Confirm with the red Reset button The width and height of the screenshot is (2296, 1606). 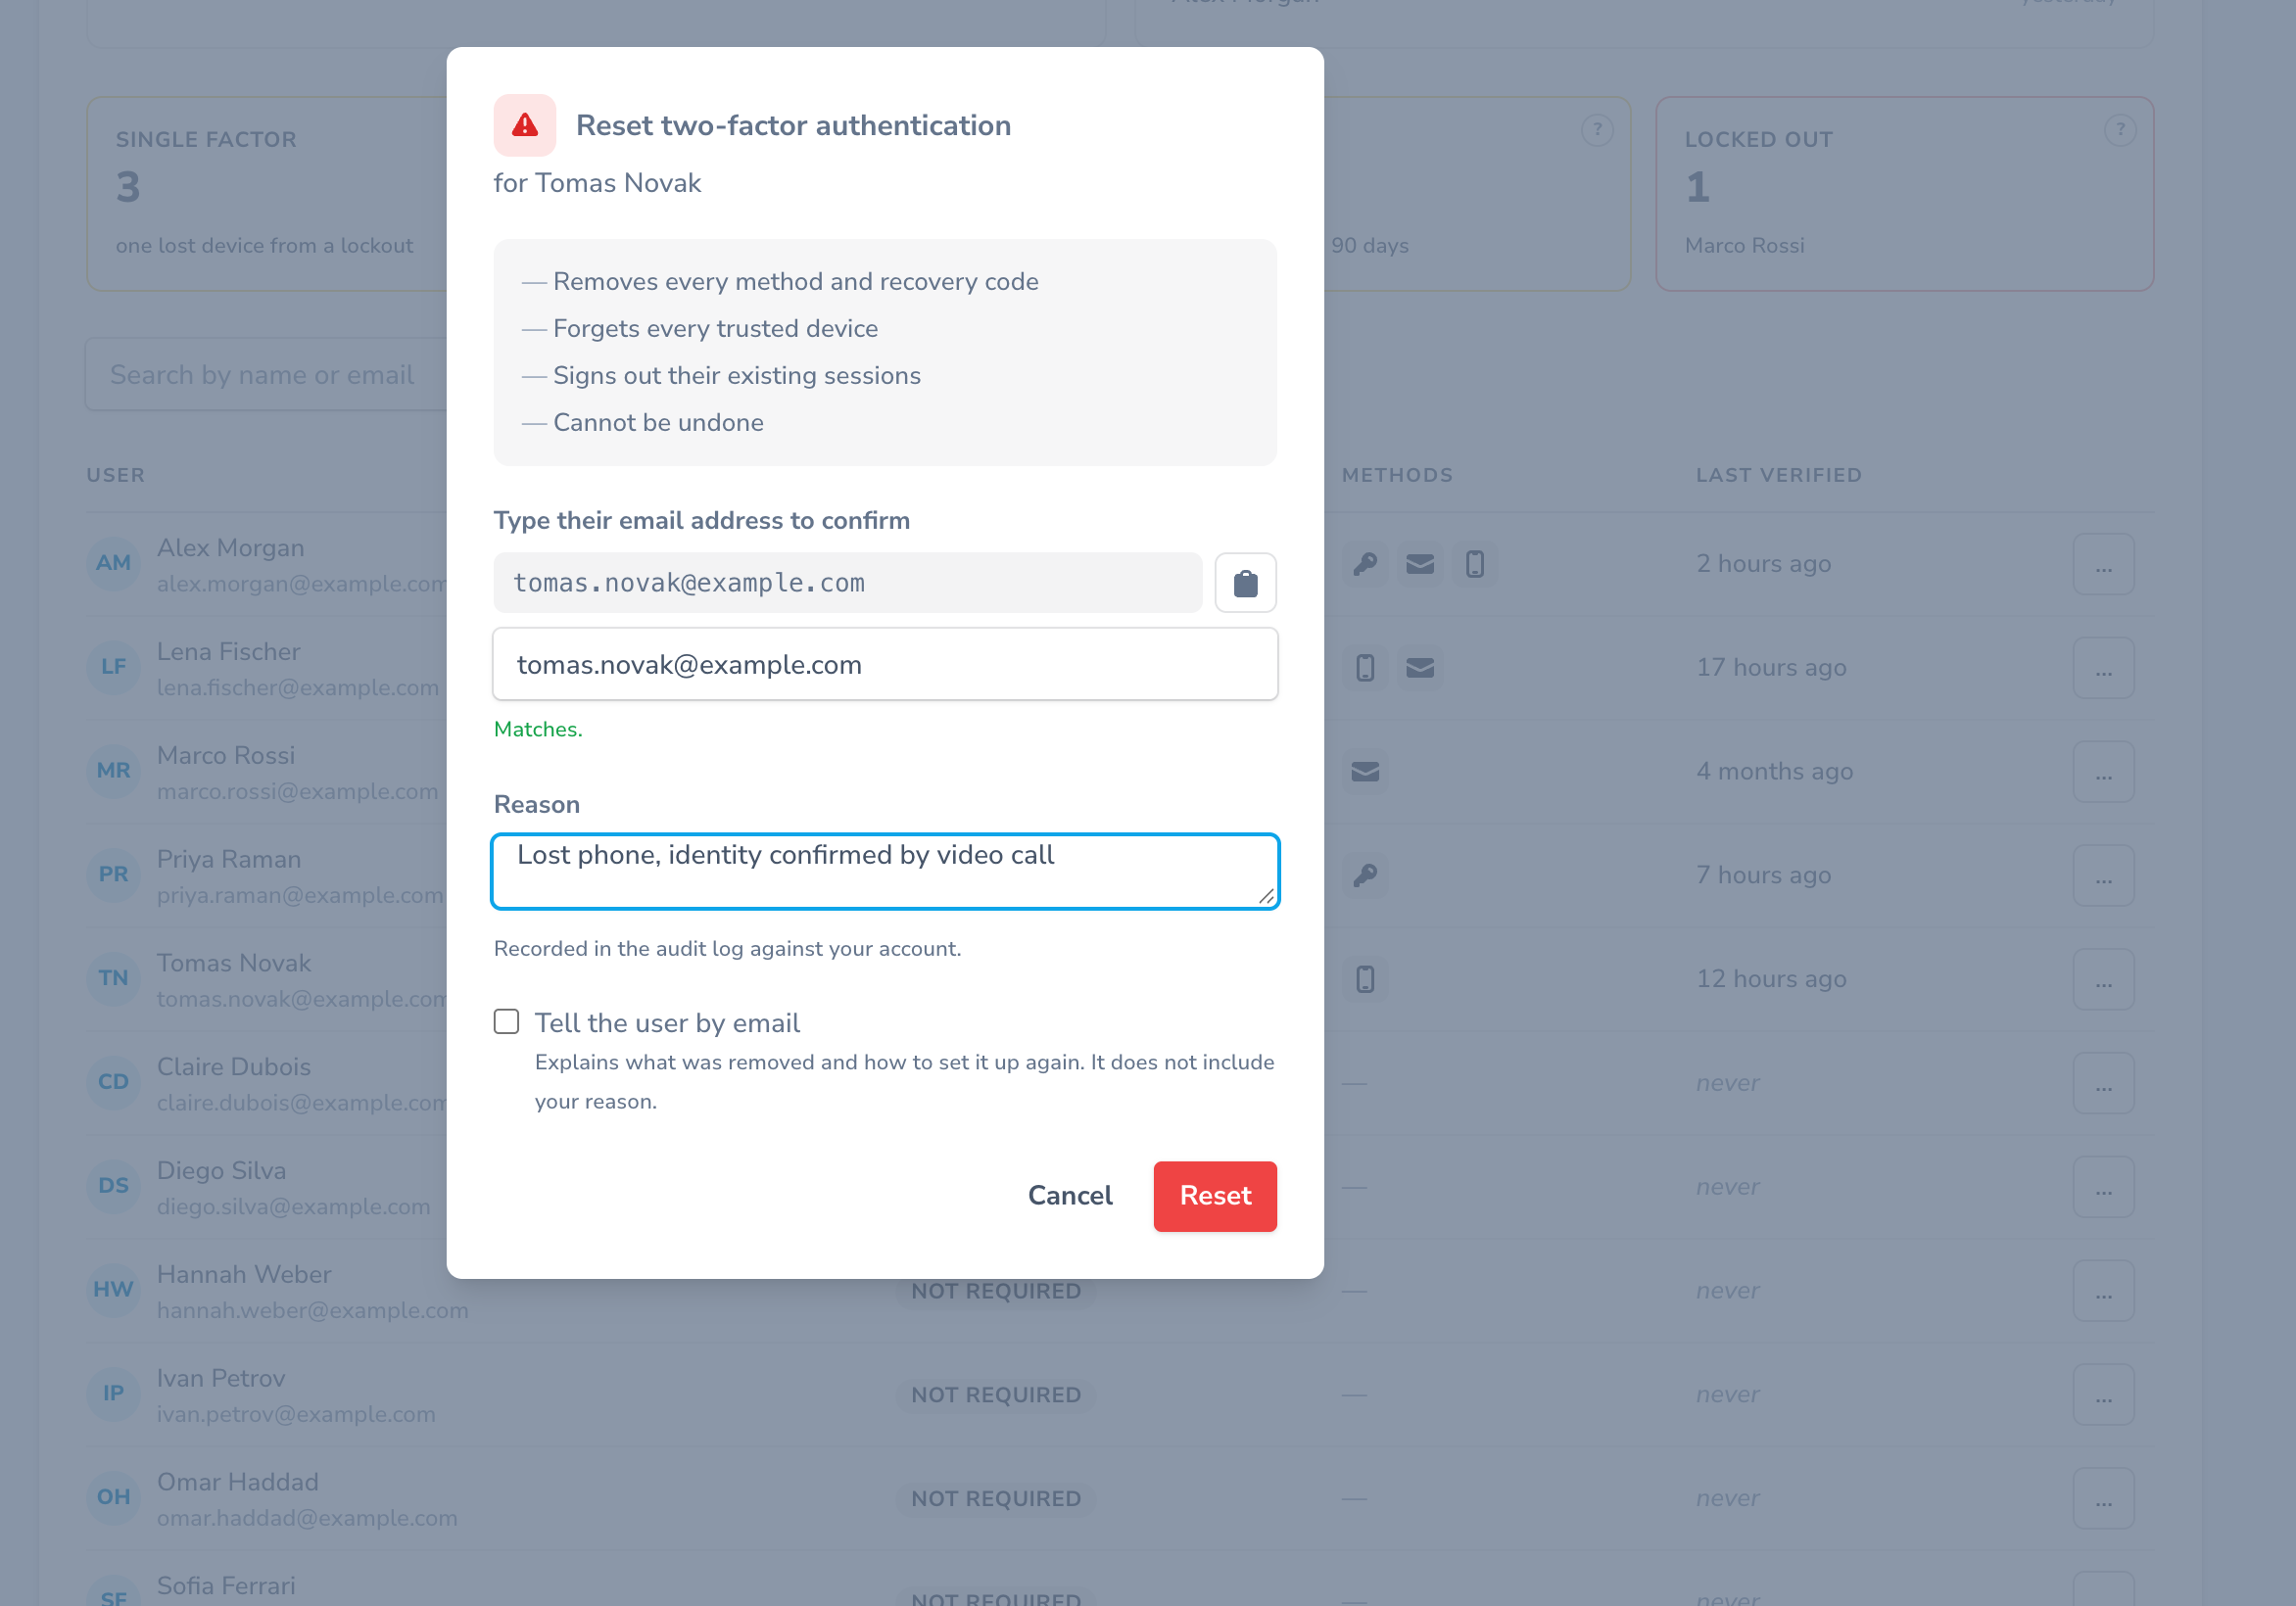click(1215, 1196)
